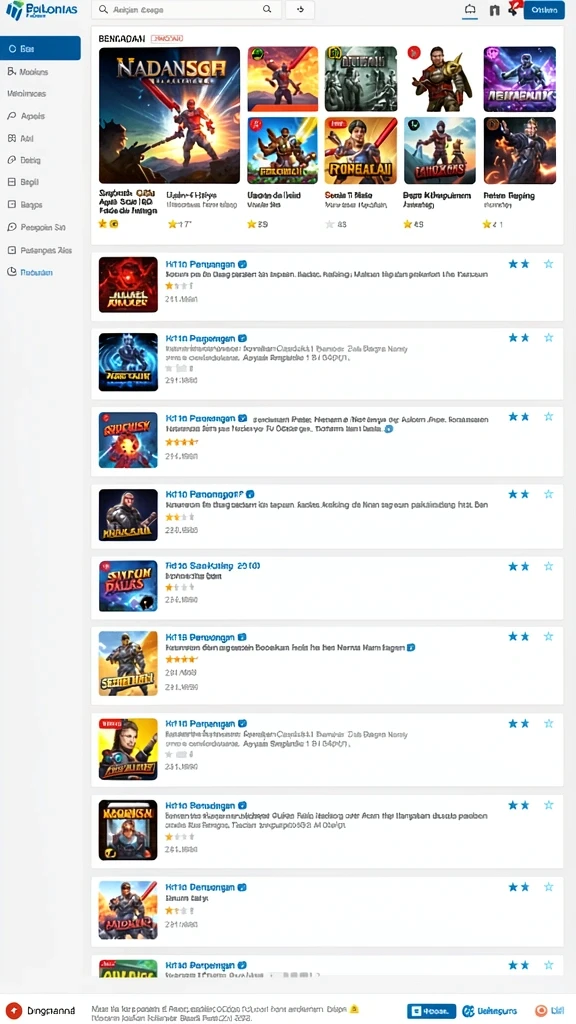Open the 'ROHBALAII' featured game thumbnail
The image size is (576, 1024).
(360, 150)
